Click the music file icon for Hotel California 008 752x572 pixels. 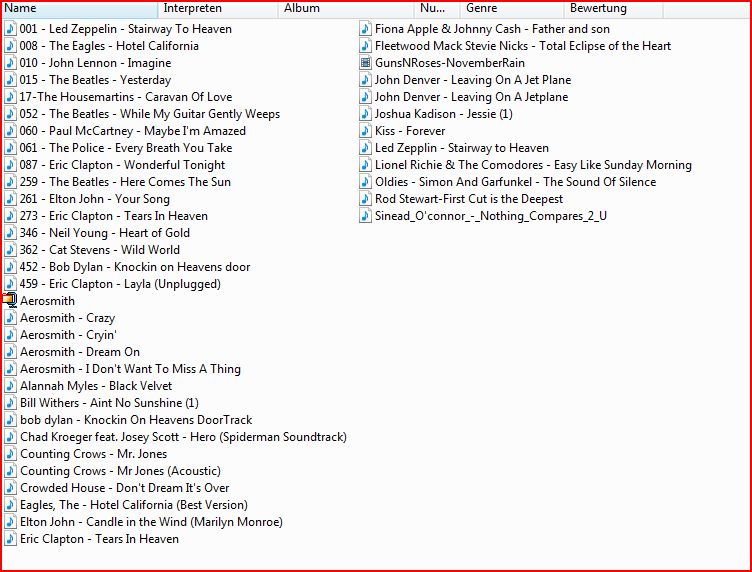10,46
